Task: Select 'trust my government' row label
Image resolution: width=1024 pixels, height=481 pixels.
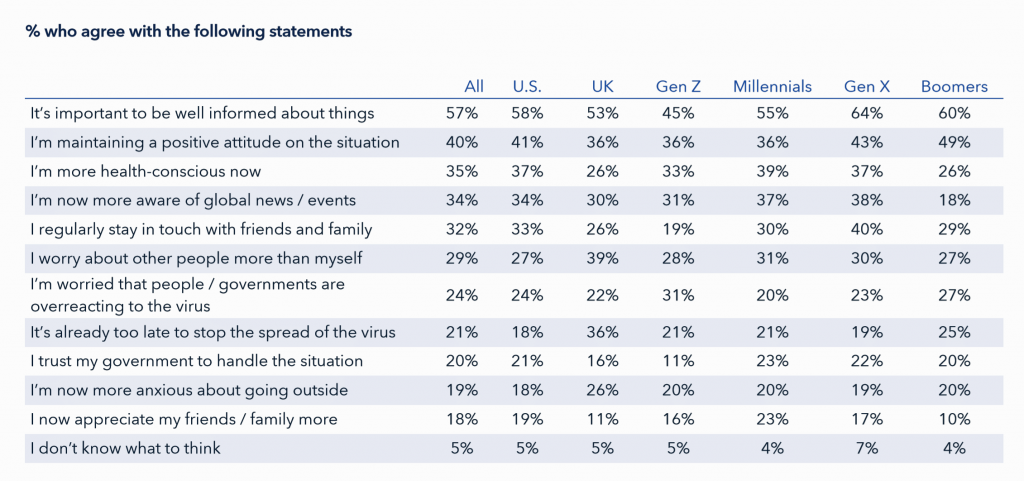Action: click(x=196, y=360)
